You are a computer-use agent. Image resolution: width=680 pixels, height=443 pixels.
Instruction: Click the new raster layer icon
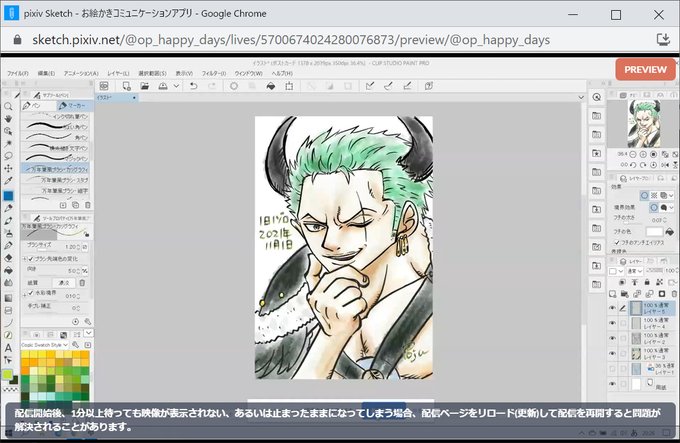click(x=612, y=294)
